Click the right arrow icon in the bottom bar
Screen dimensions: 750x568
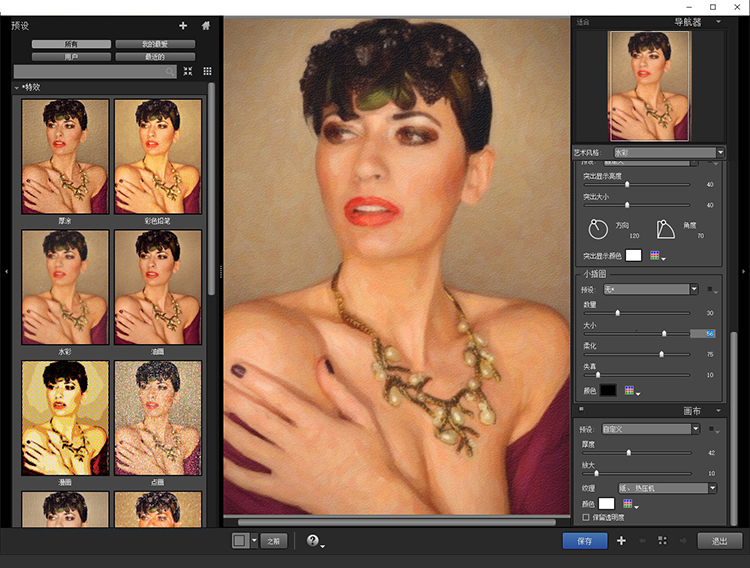coord(683,541)
